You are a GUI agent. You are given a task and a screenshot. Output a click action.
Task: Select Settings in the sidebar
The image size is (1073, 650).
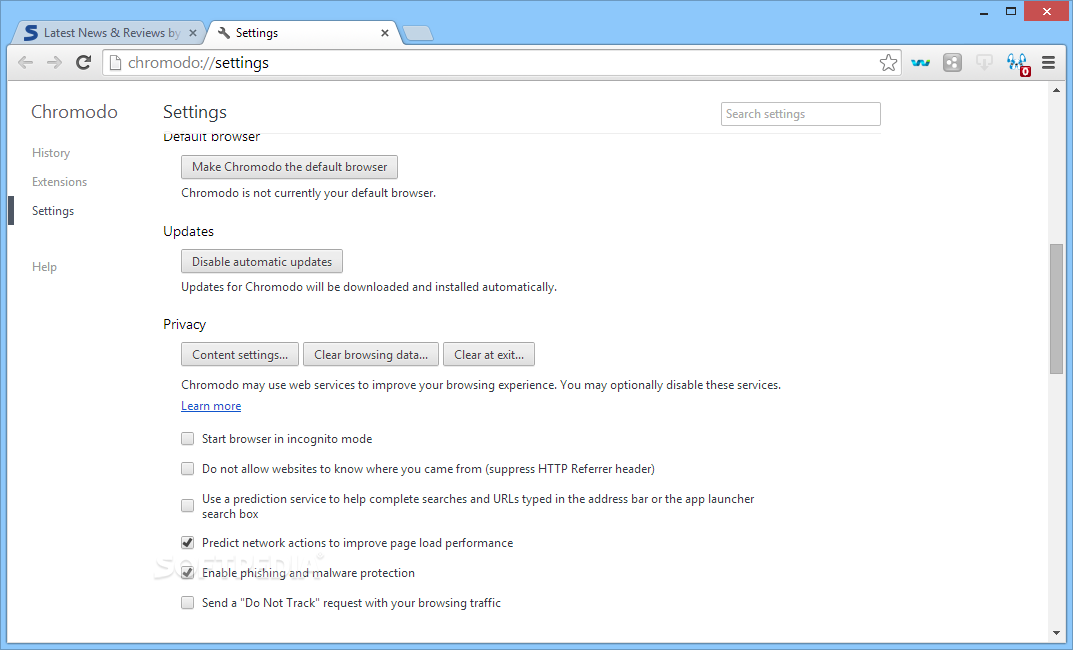click(x=53, y=211)
